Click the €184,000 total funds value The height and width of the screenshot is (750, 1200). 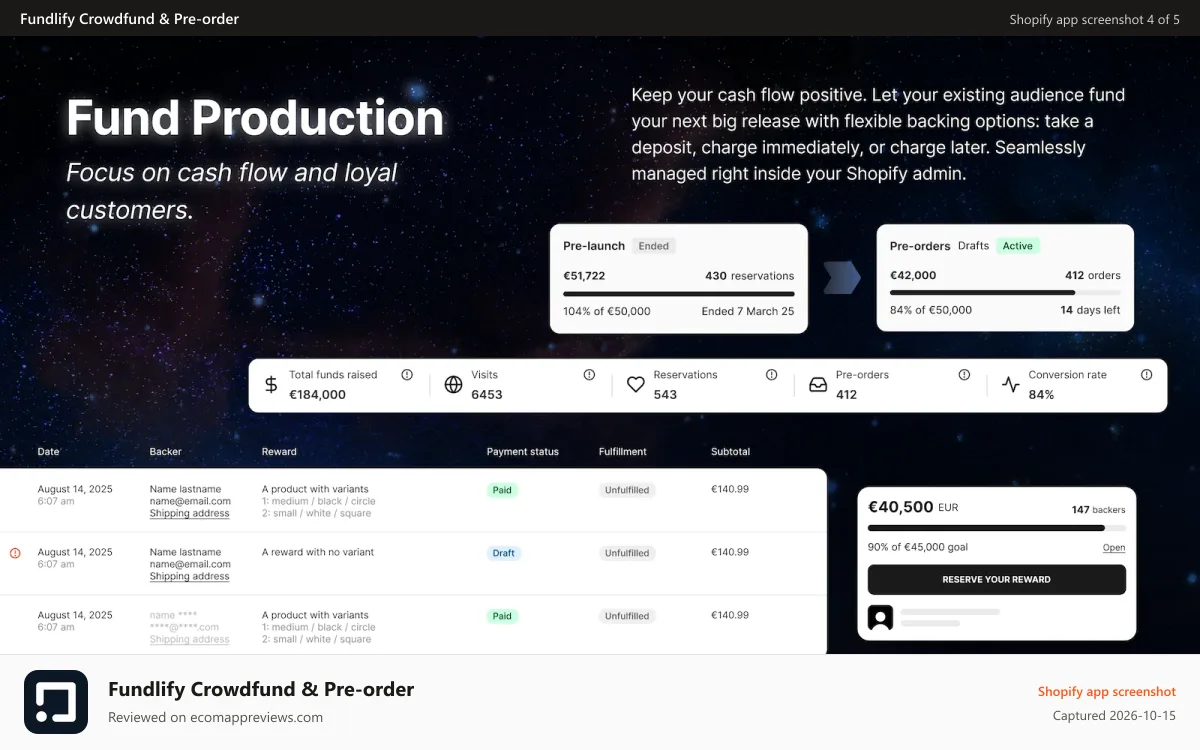pos(317,395)
